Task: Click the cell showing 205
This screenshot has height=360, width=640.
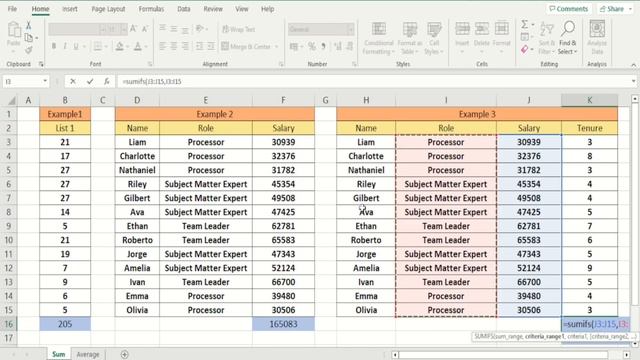Action: pyautogui.click(x=65, y=324)
